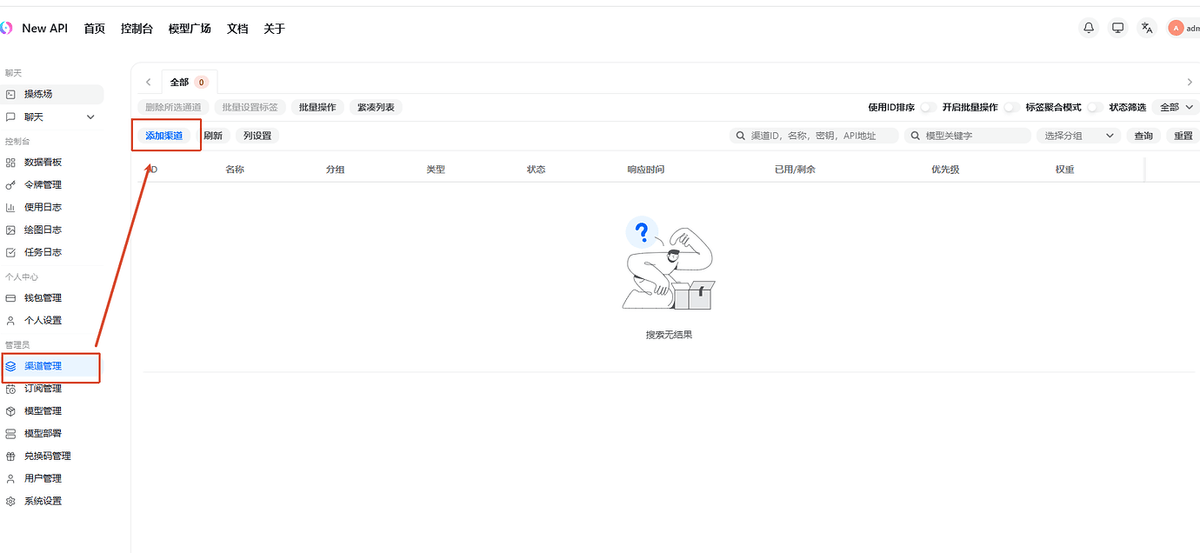The height and width of the screenshot is (553, 1200).
Task: Open 首页 in the top navigation
Action: (94, 28)
